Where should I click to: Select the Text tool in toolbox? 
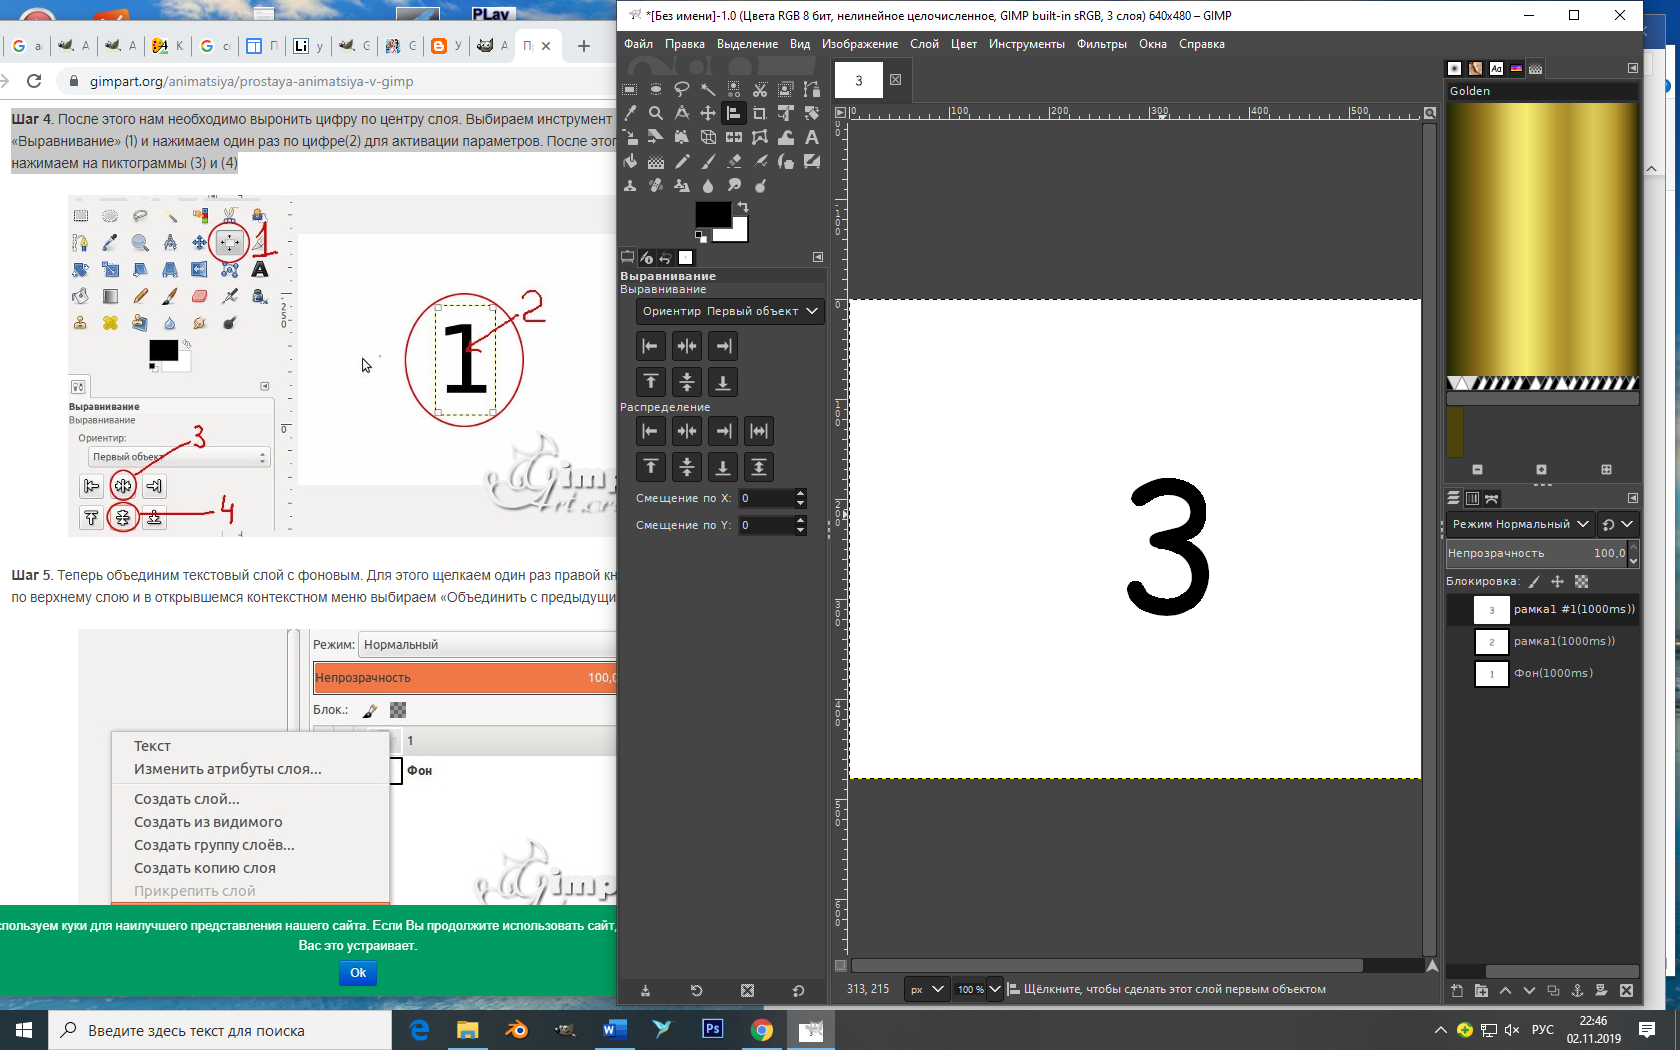click(812, 137)
